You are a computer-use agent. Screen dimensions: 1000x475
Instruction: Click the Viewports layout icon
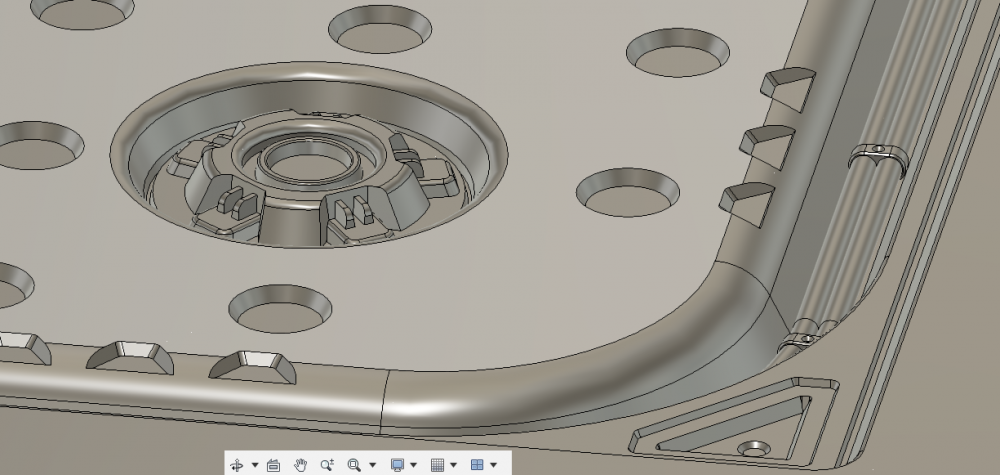(x=477, y=465)
